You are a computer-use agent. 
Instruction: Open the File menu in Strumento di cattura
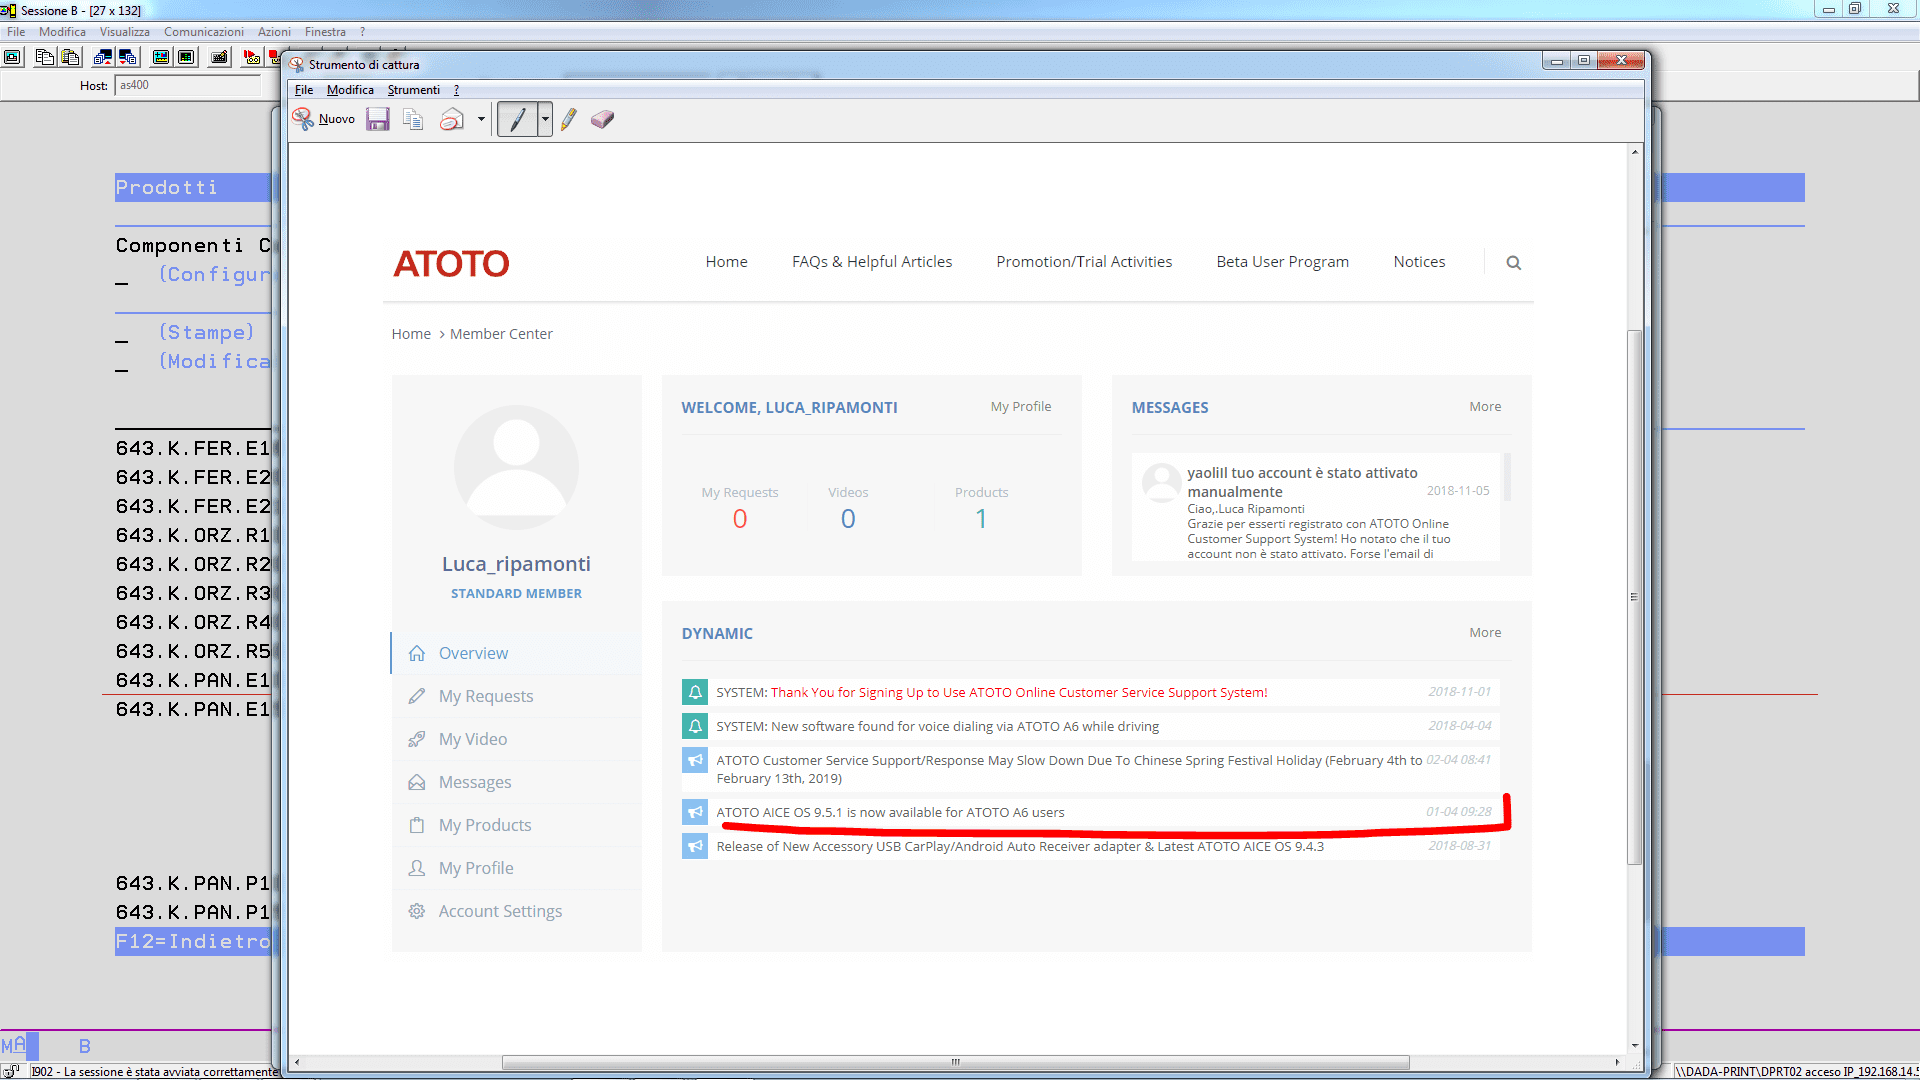point(304,90)
